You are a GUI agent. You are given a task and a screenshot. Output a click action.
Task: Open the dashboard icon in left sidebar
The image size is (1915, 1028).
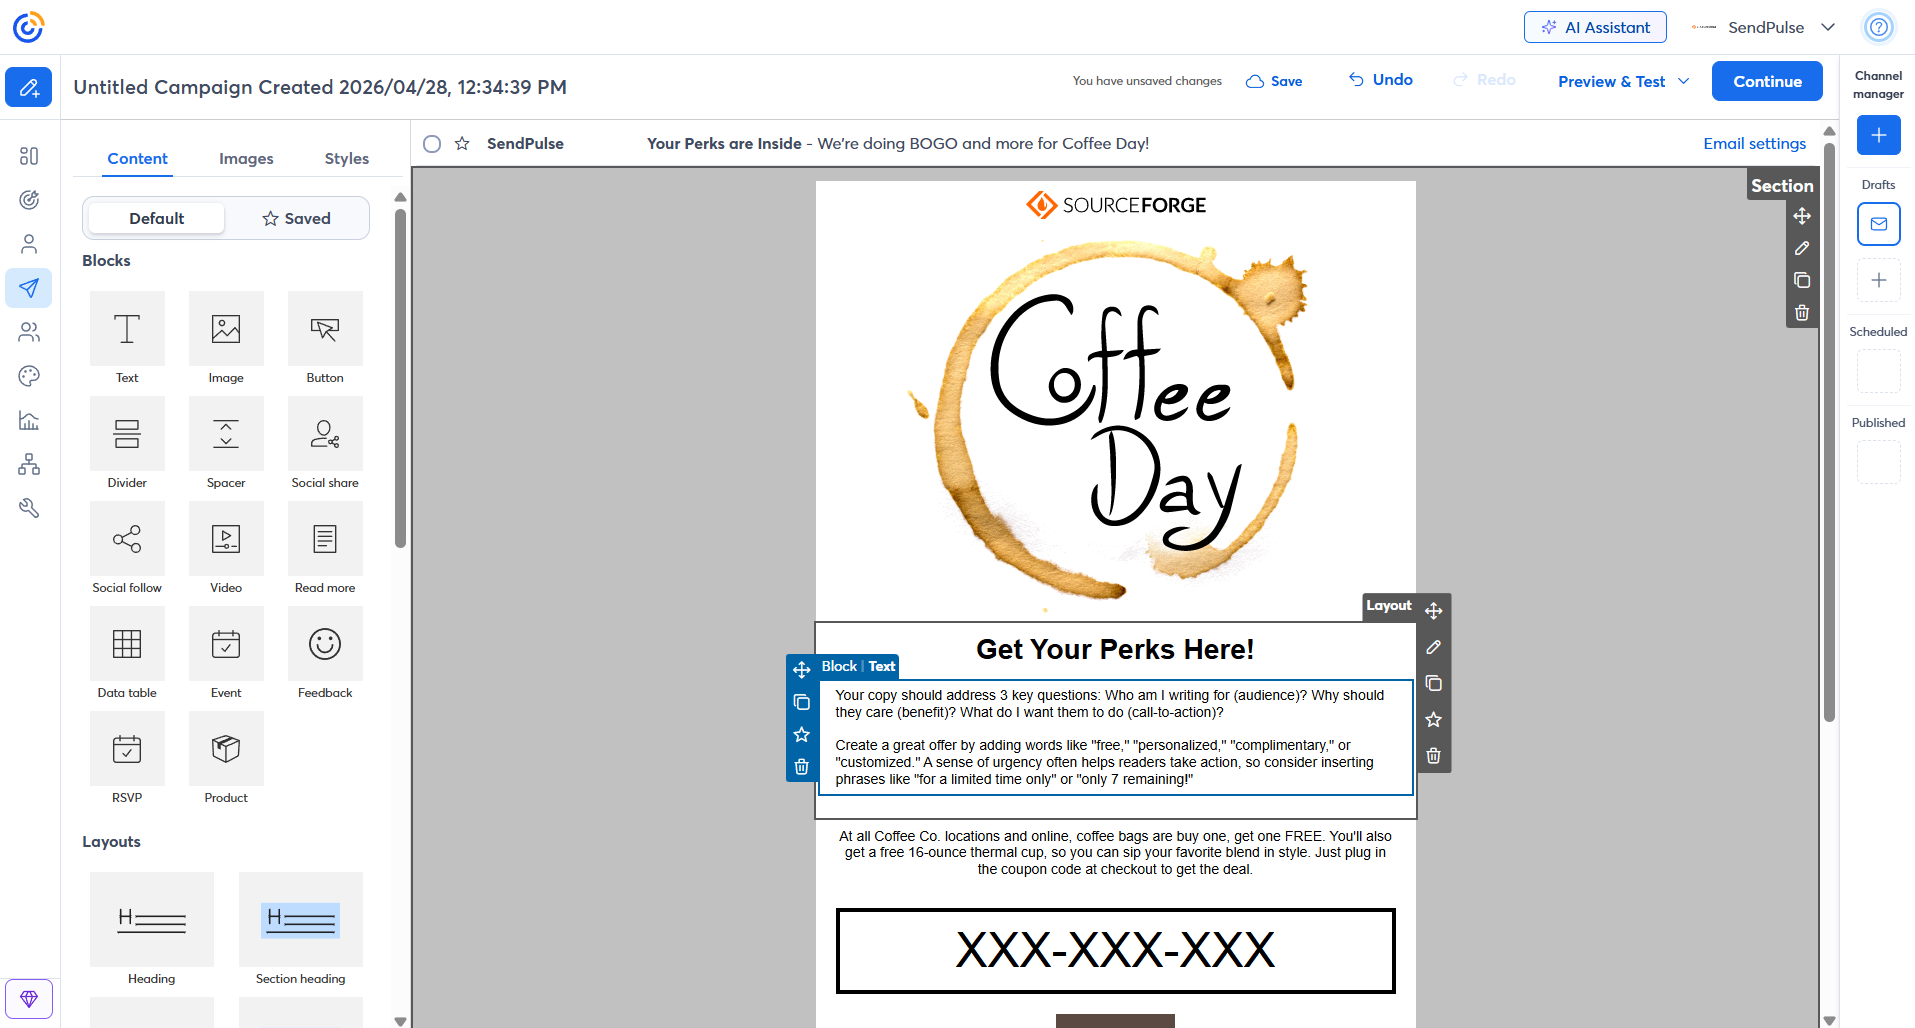29,156
